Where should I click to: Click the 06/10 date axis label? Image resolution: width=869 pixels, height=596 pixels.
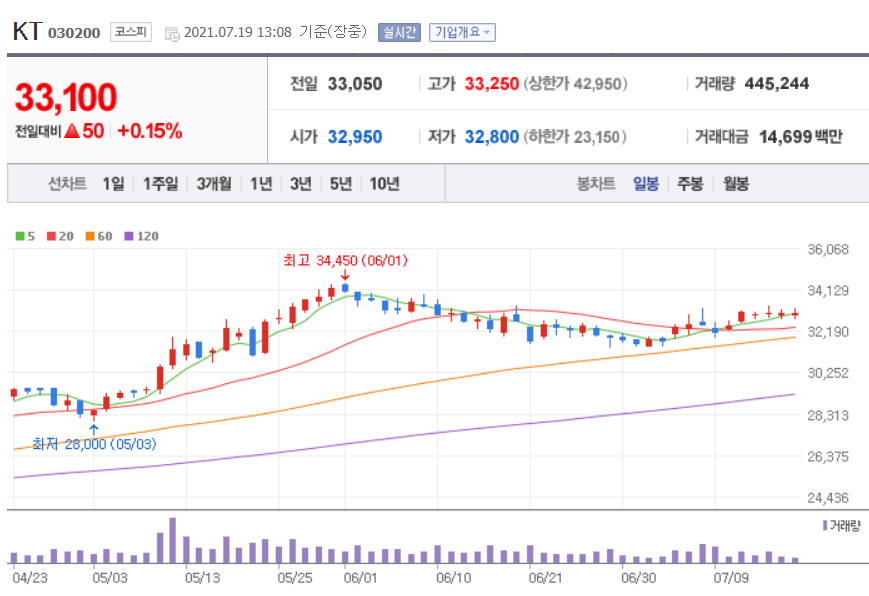[453, 578]
